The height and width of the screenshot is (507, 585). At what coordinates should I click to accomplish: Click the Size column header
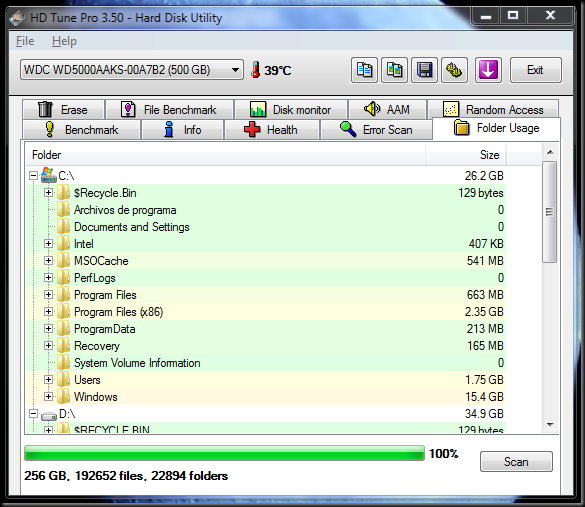[x=466, y=154]
